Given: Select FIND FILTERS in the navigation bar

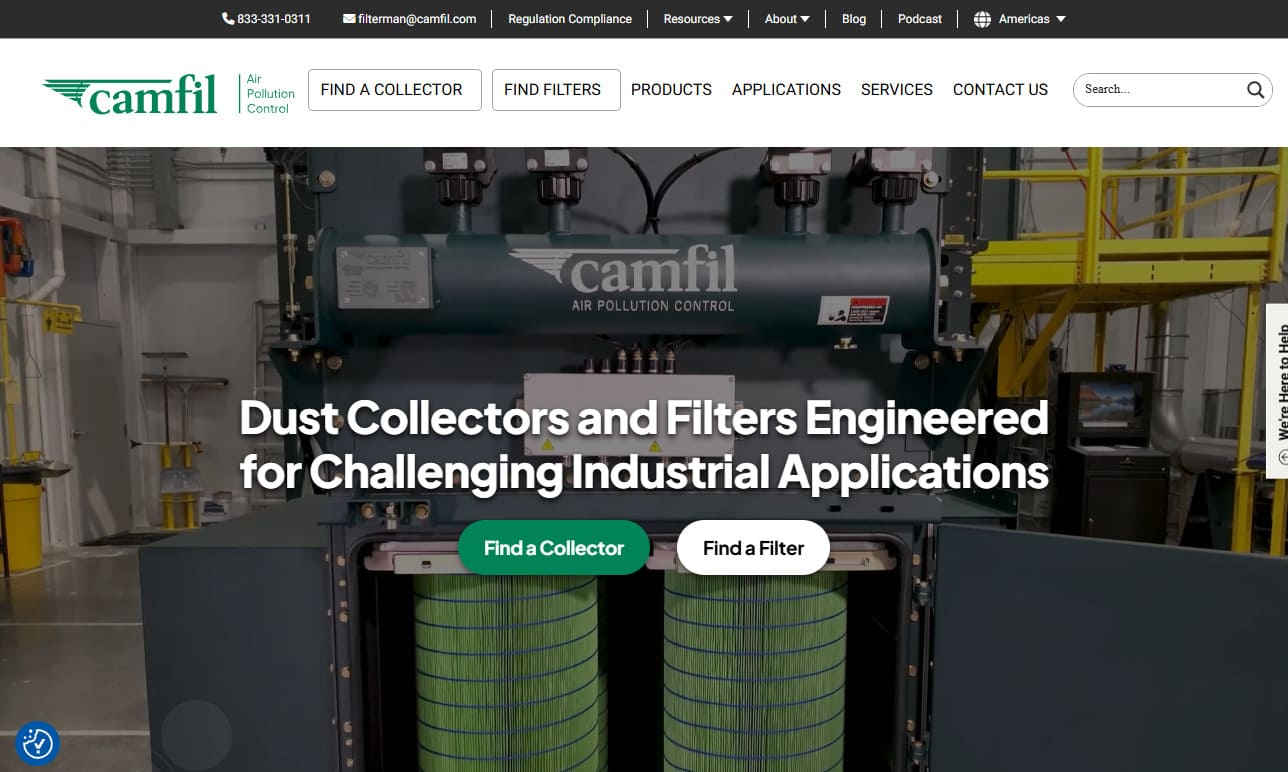Looking at the screenshot, I should pyautogui.click(x=555, y=90).
